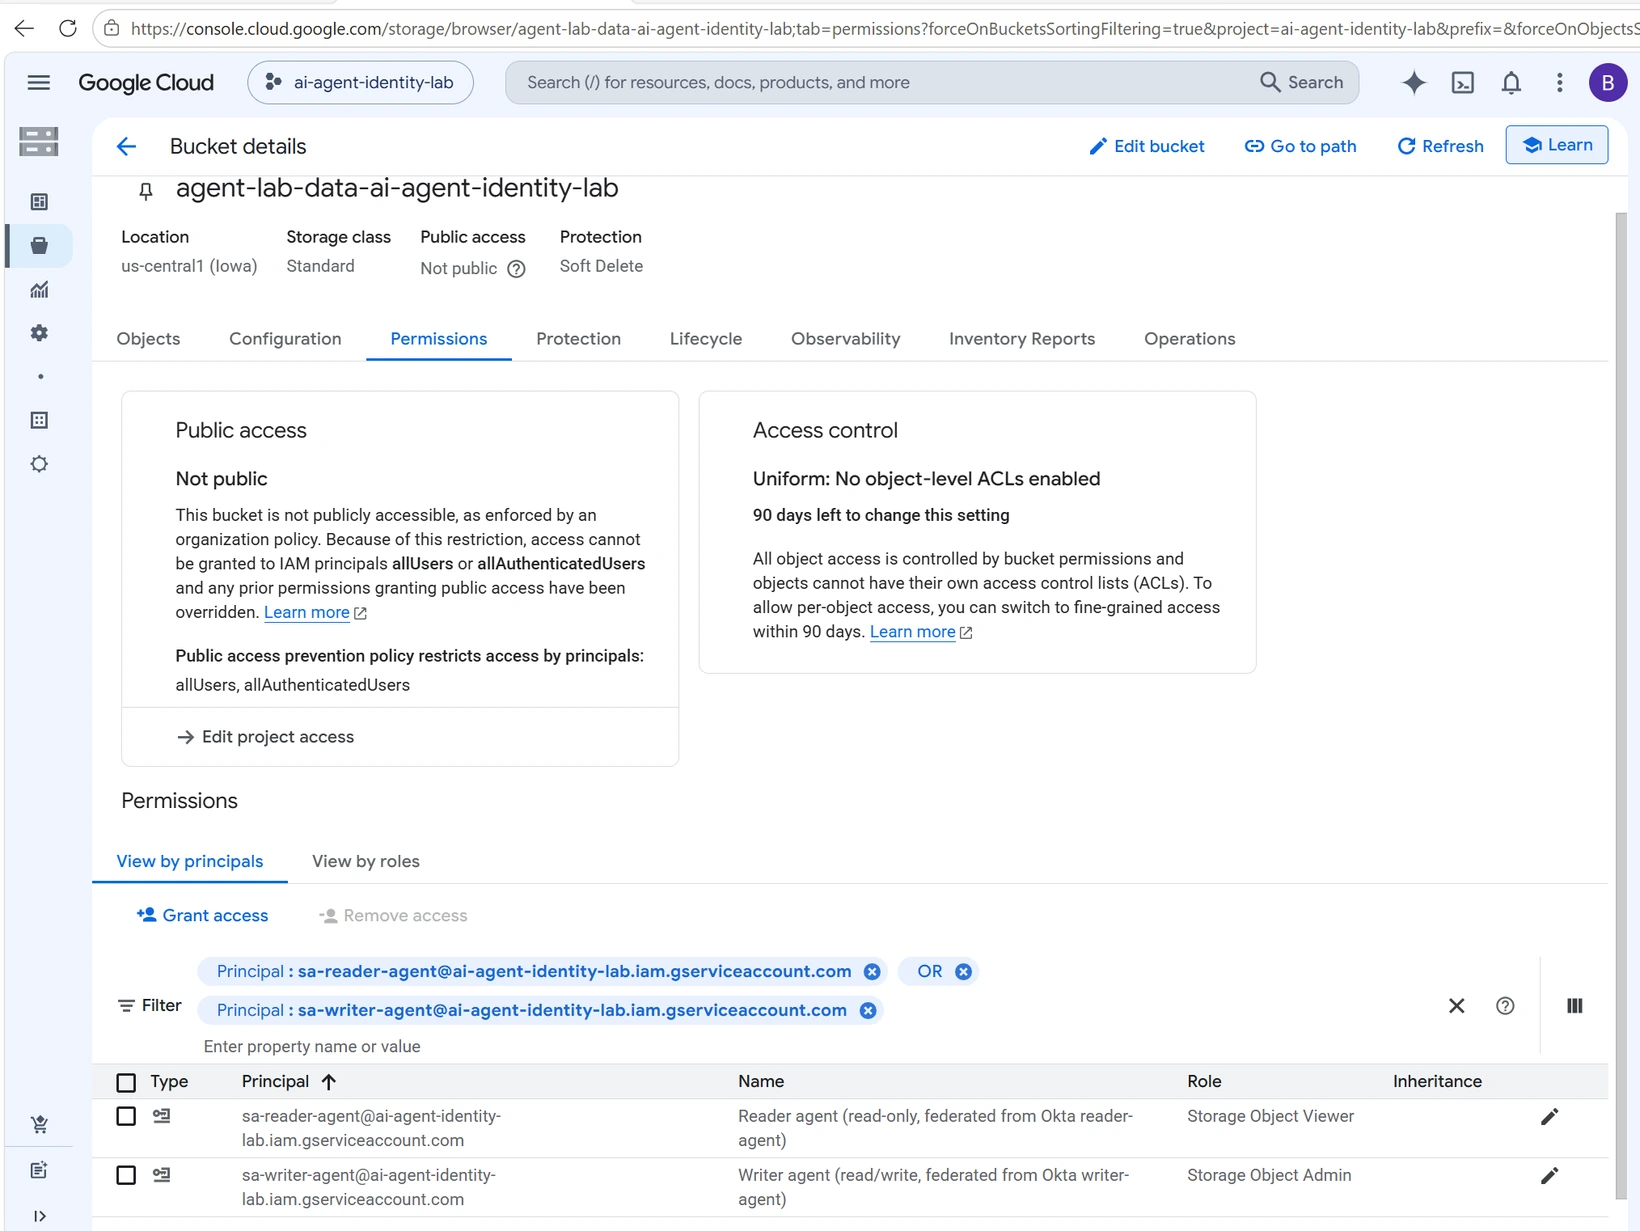Click Go to path button
The height and width of the screenshot is (1231, 1640).
[x=1300, y=147]
